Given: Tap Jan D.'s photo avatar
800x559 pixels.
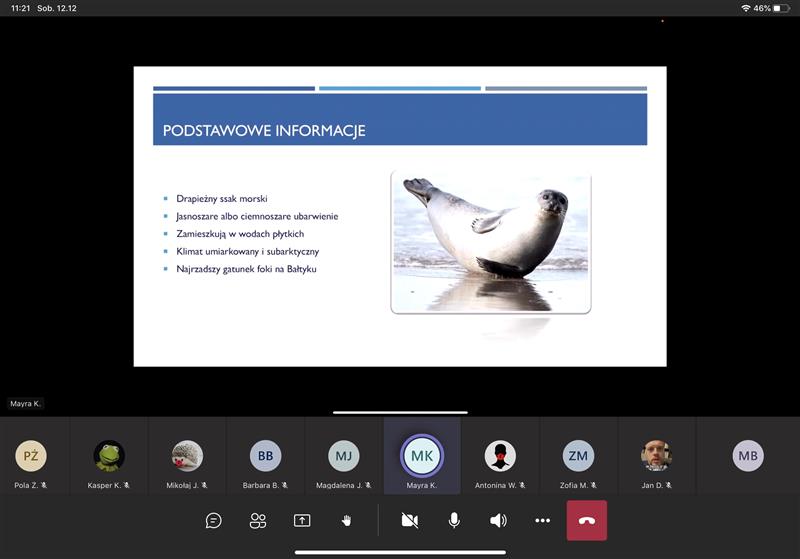Looking at the screenshot, I should [656, 456].
